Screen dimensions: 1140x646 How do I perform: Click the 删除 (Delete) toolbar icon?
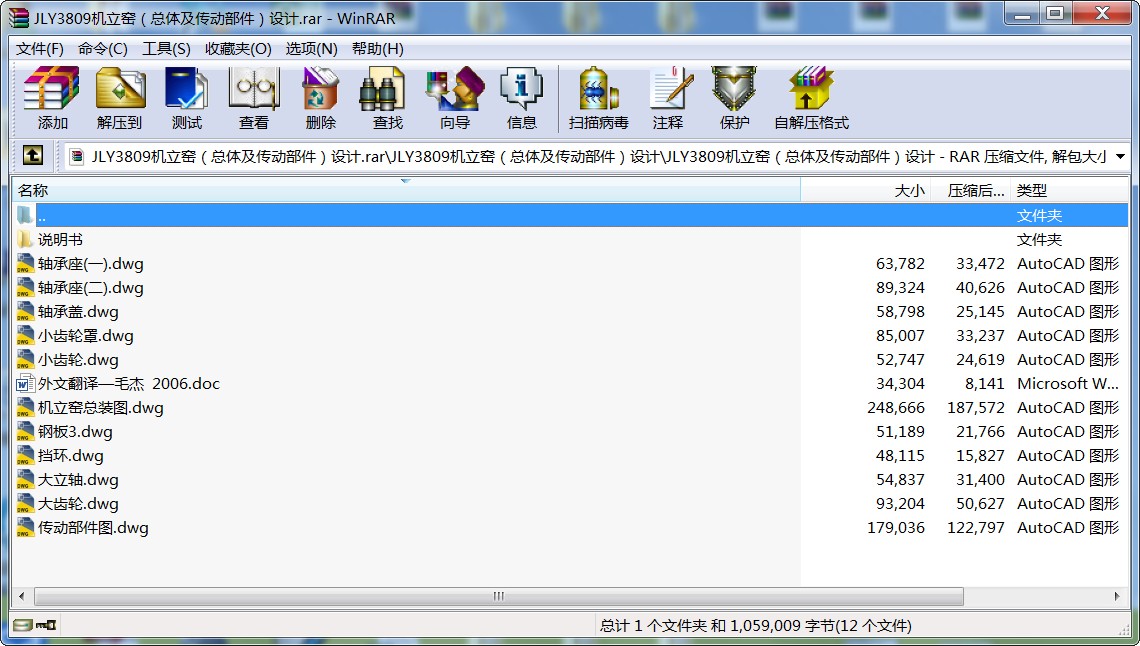click(x=320, y=98)
